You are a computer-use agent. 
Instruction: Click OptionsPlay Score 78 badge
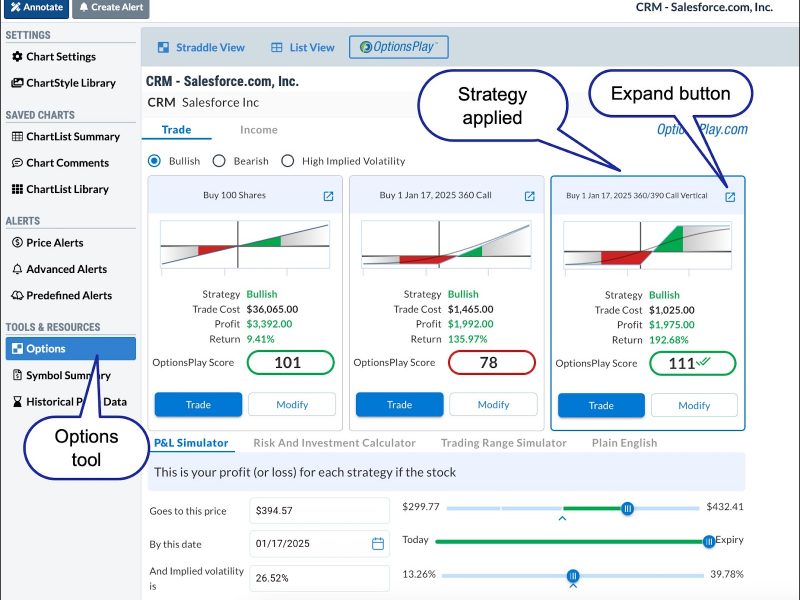point(492,363)
